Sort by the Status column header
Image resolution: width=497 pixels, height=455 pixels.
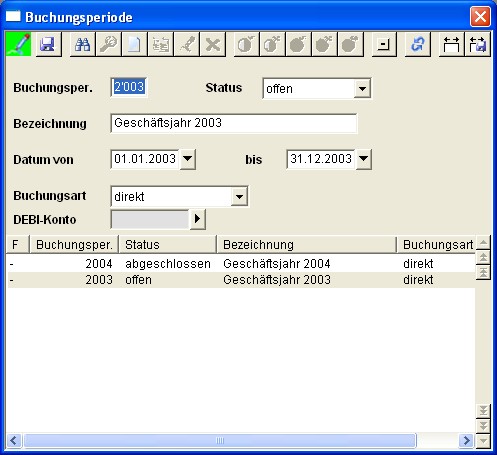click(x=168, y=245)
